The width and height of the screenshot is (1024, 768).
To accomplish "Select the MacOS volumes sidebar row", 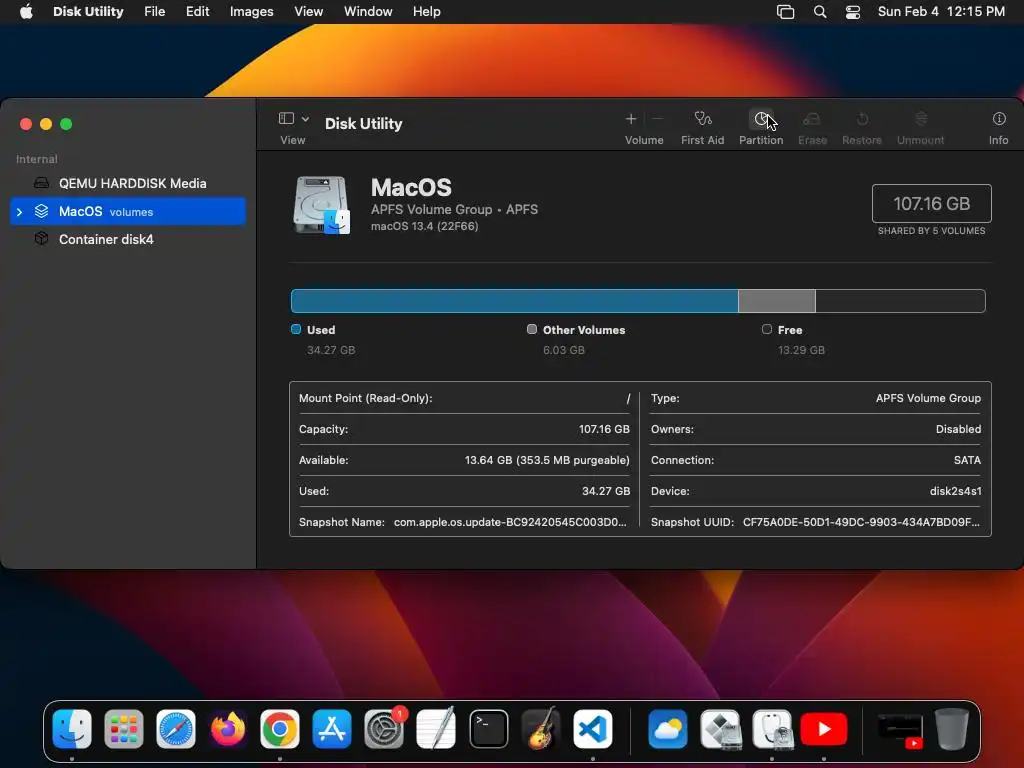I will click(128, 211).
